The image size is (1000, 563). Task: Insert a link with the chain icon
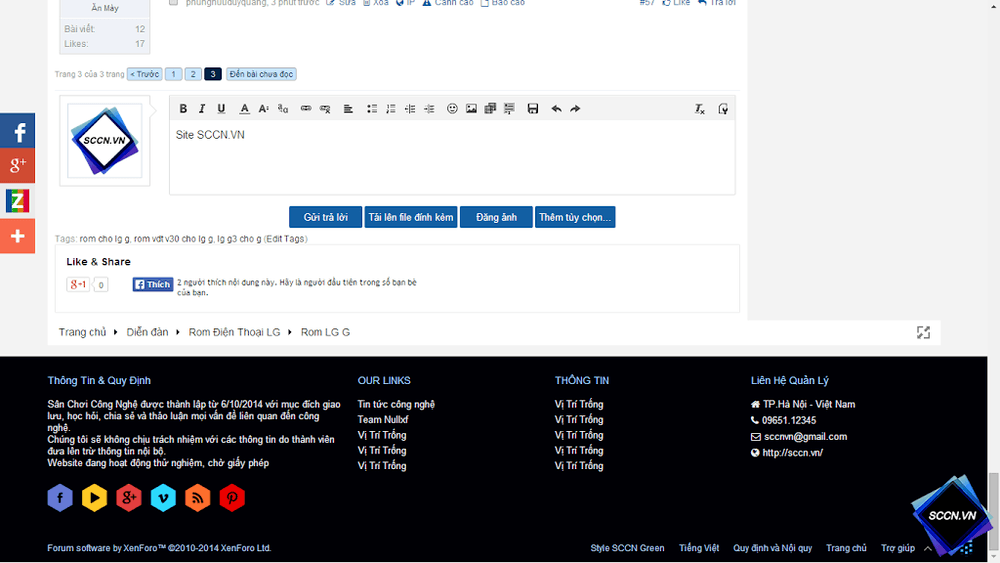(x=306, y=109)
